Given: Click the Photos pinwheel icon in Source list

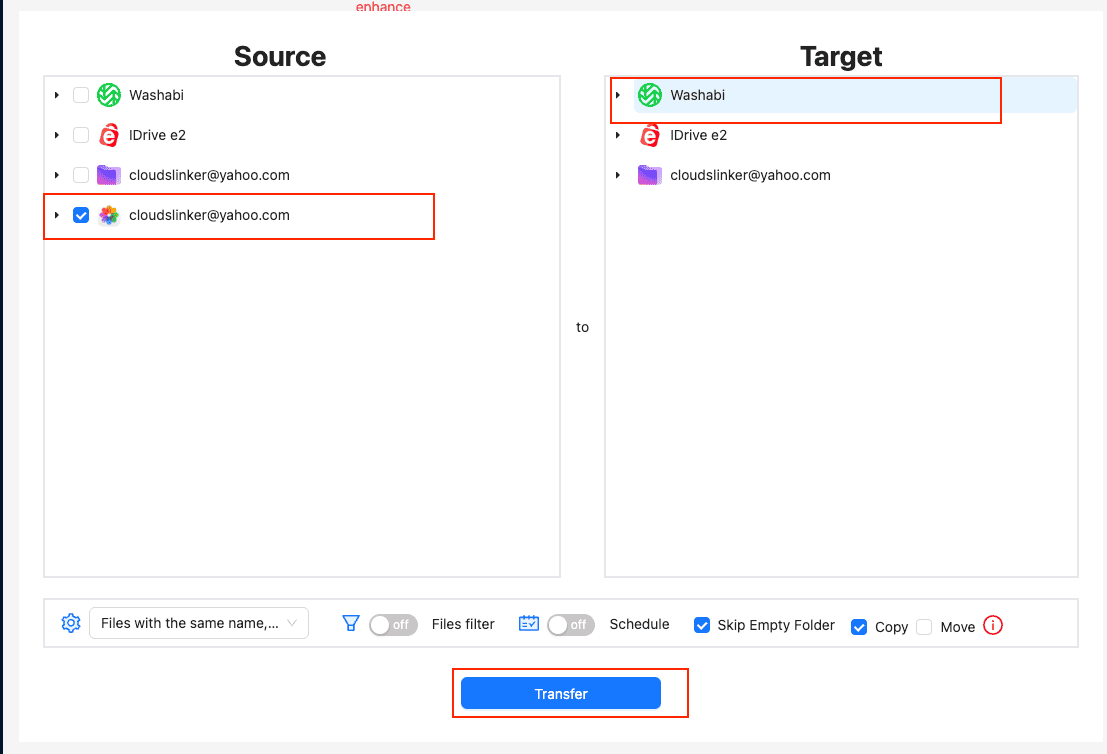Looking at the screenshot, I should pos(109,216).
